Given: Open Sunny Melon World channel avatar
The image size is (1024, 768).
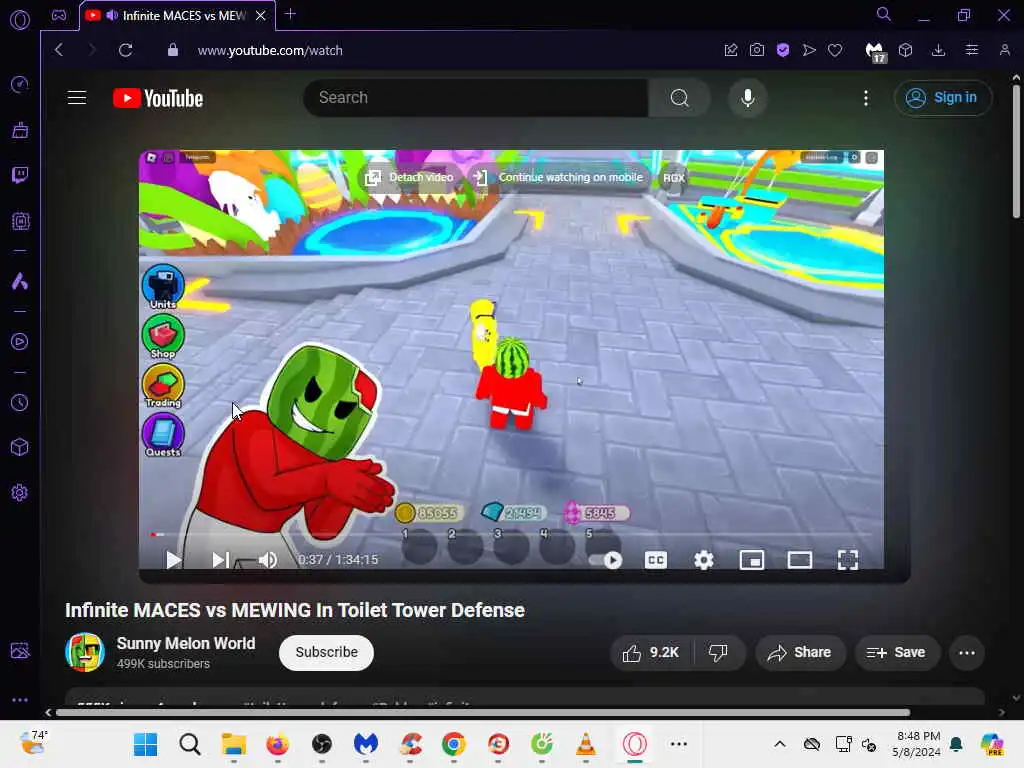Looking at the screenshot, I should pos(85,652).
